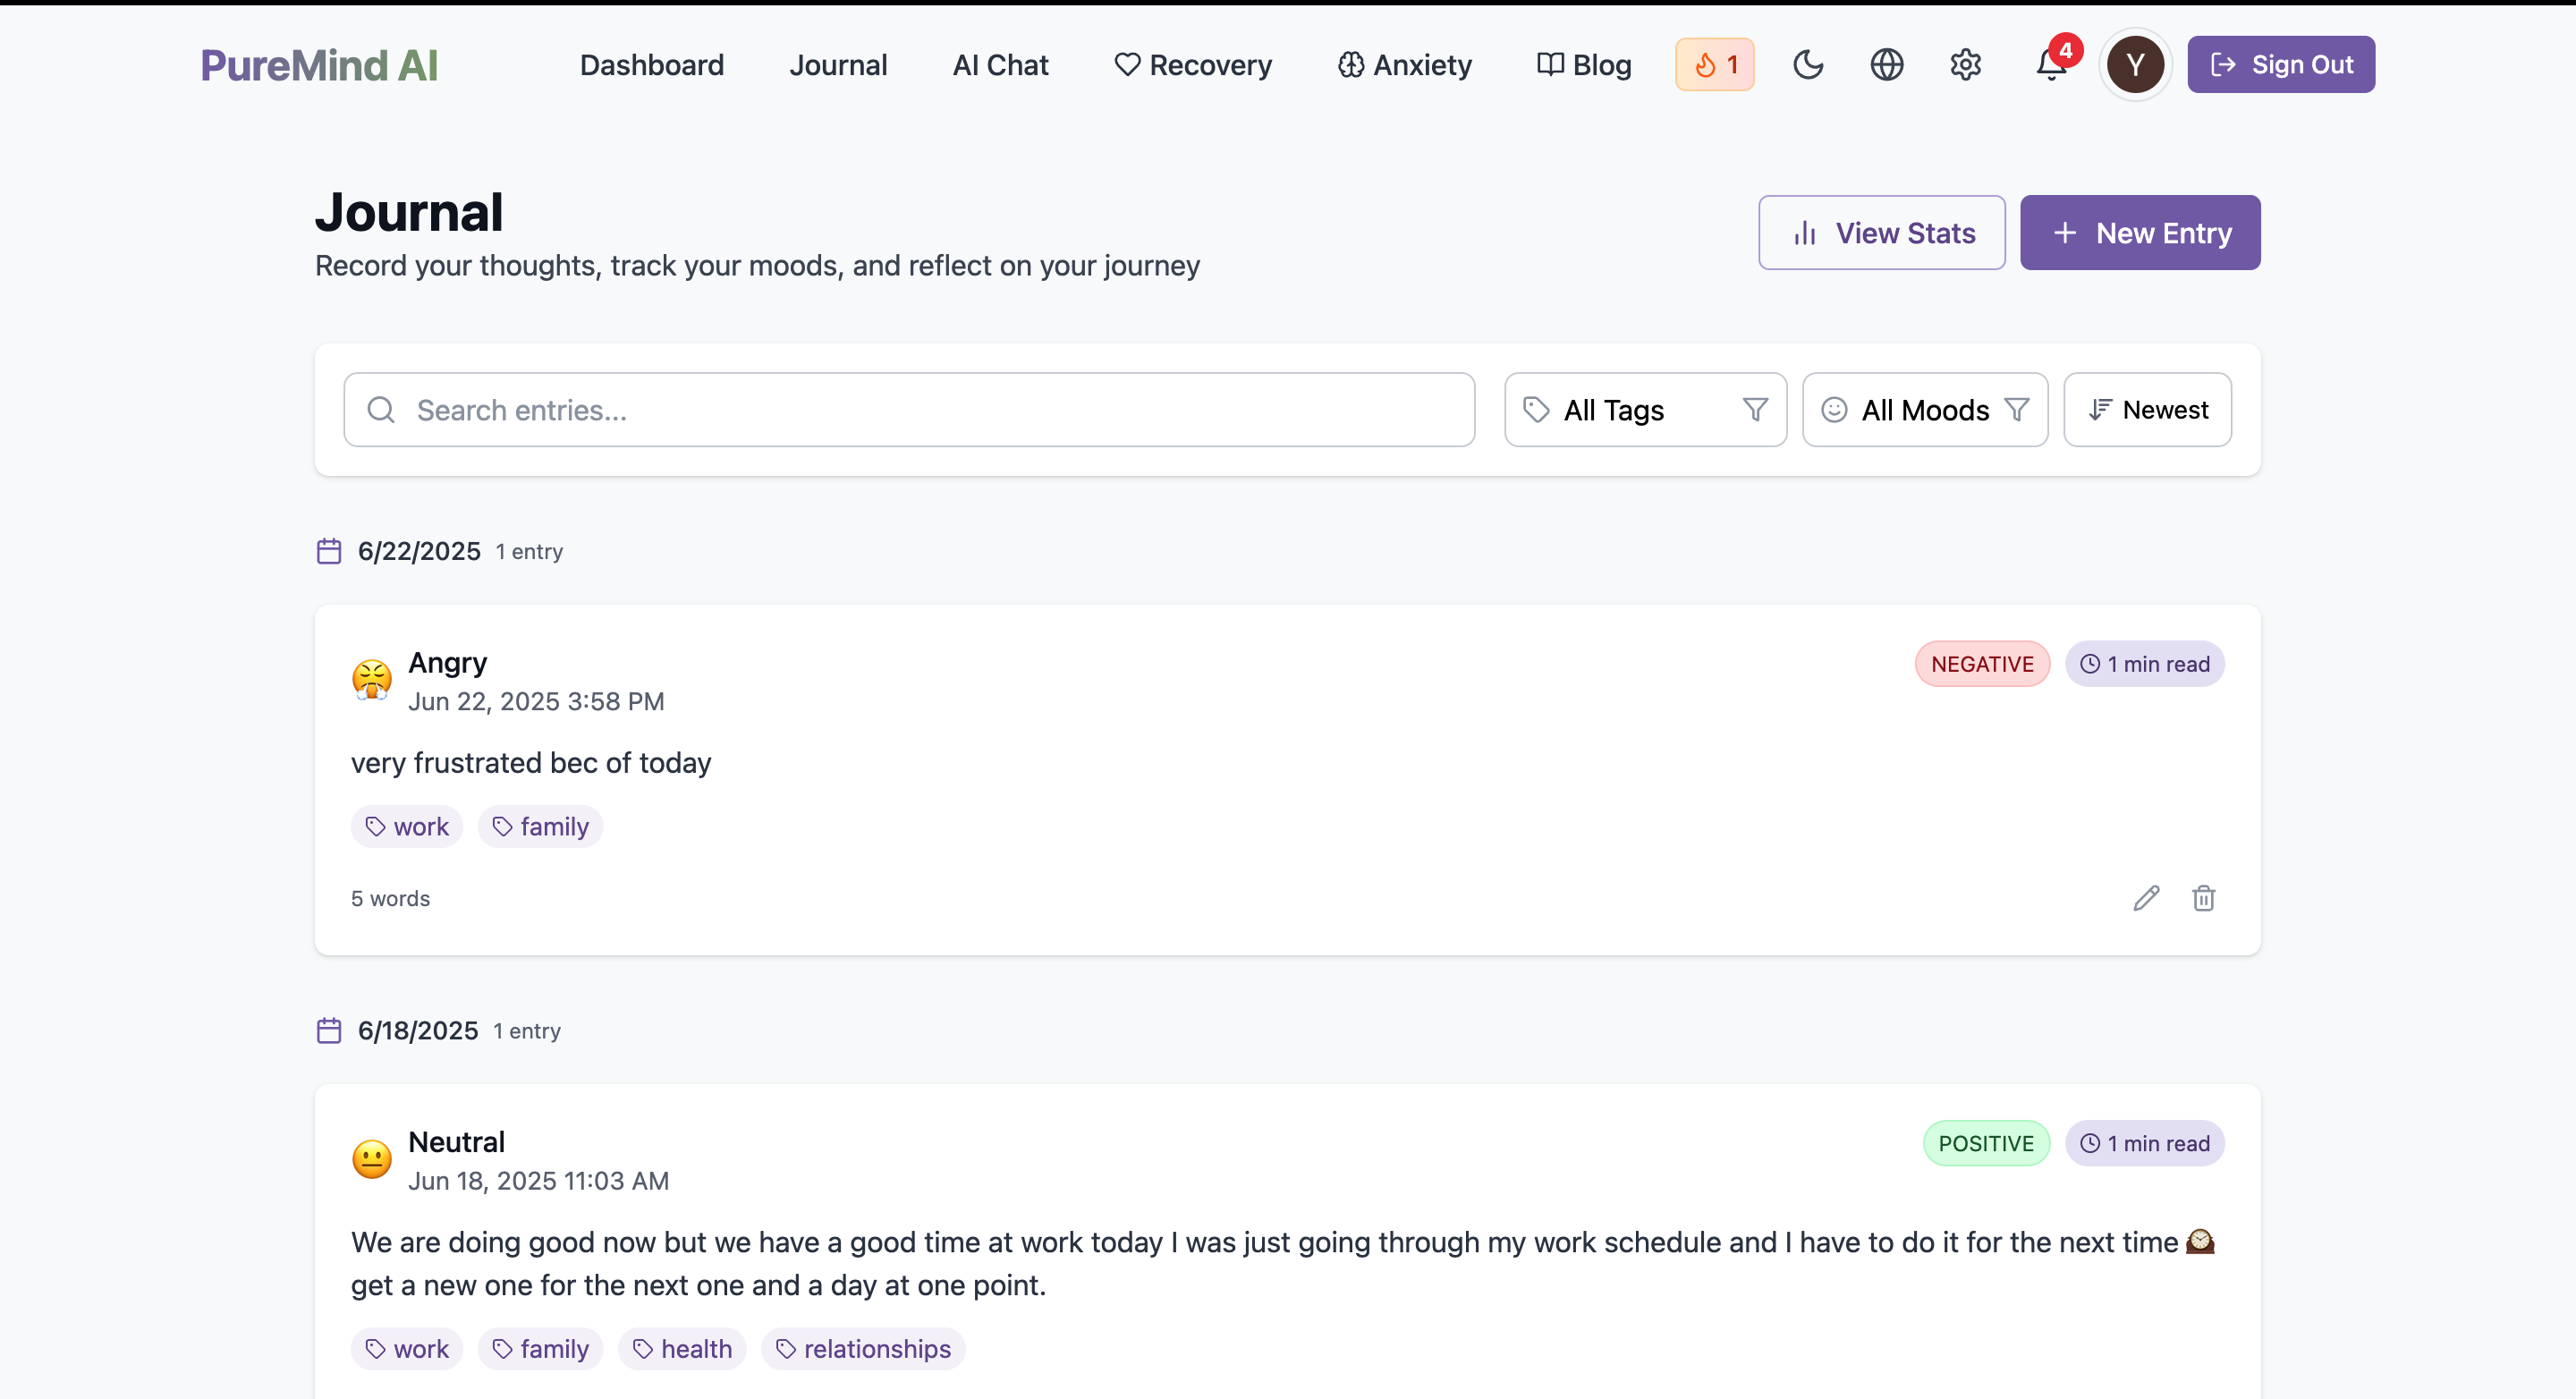Open the Recovery nav item
Screen dimensions: 2576x1399
(x=1192, y=65)
